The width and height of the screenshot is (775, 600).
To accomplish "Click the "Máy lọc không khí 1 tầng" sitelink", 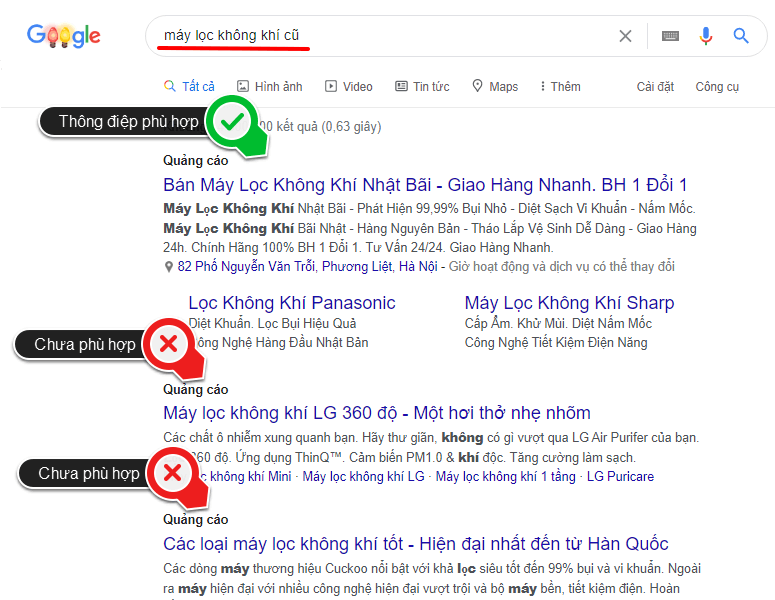I will tap(505, 476).
